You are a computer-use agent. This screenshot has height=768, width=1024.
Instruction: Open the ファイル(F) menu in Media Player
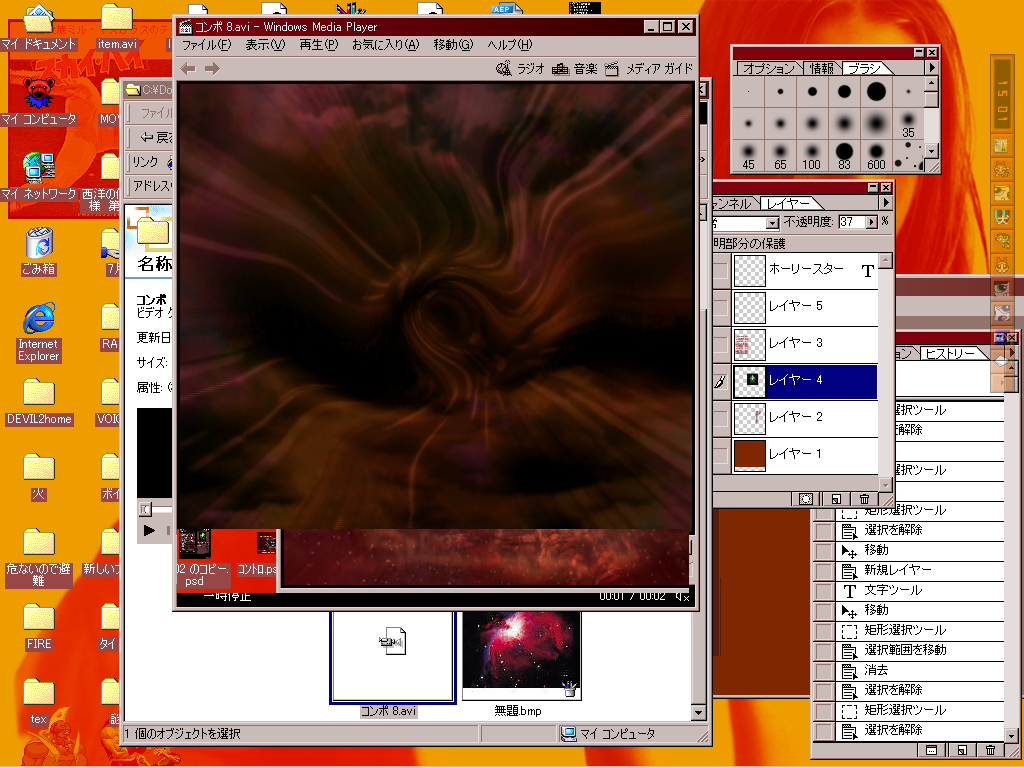206,45
